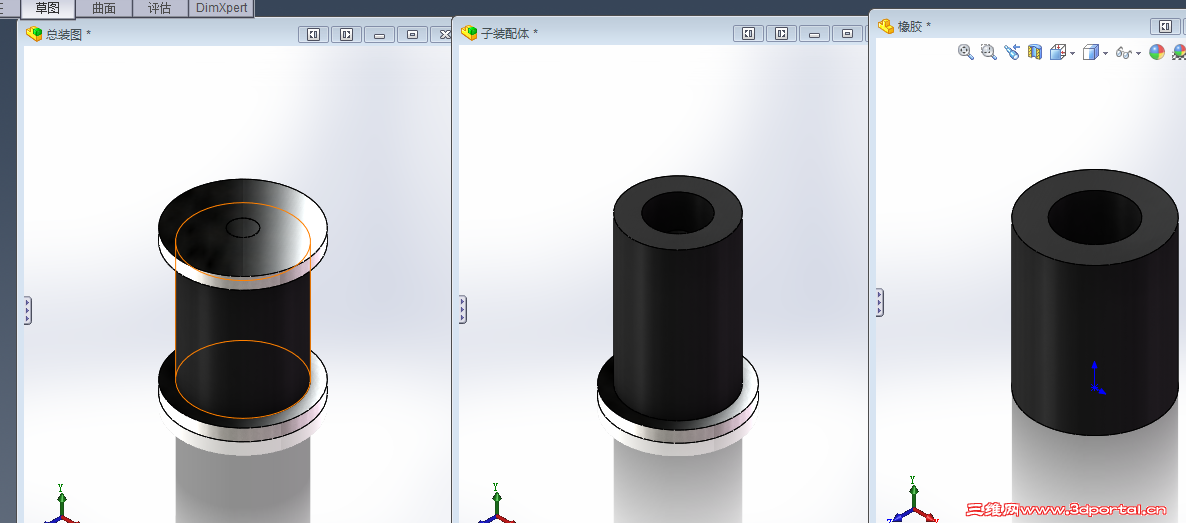Expand side panel handle in 总装图 window
The image size is (1186, 523).
click(27, 310)
